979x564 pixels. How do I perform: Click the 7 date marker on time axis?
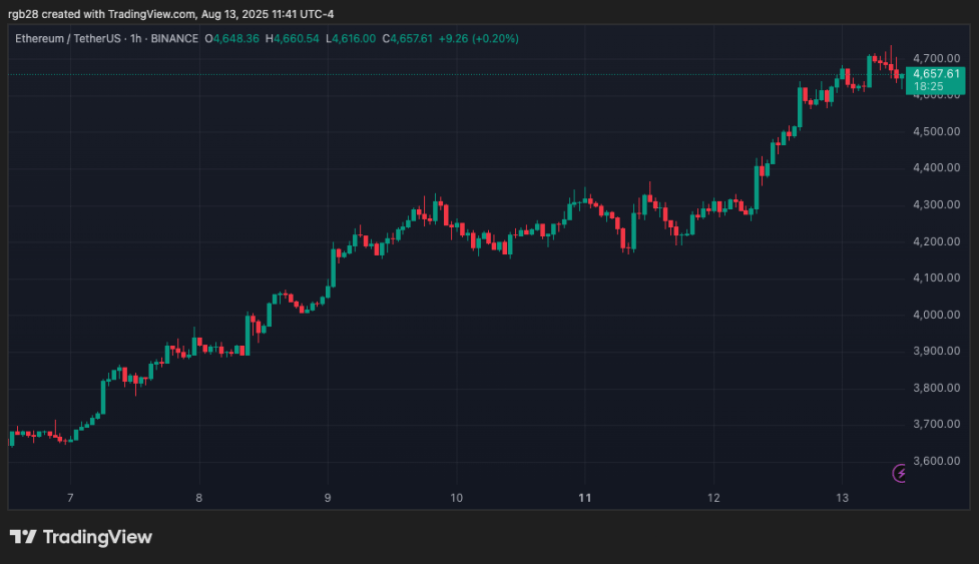tap(70, 497)
